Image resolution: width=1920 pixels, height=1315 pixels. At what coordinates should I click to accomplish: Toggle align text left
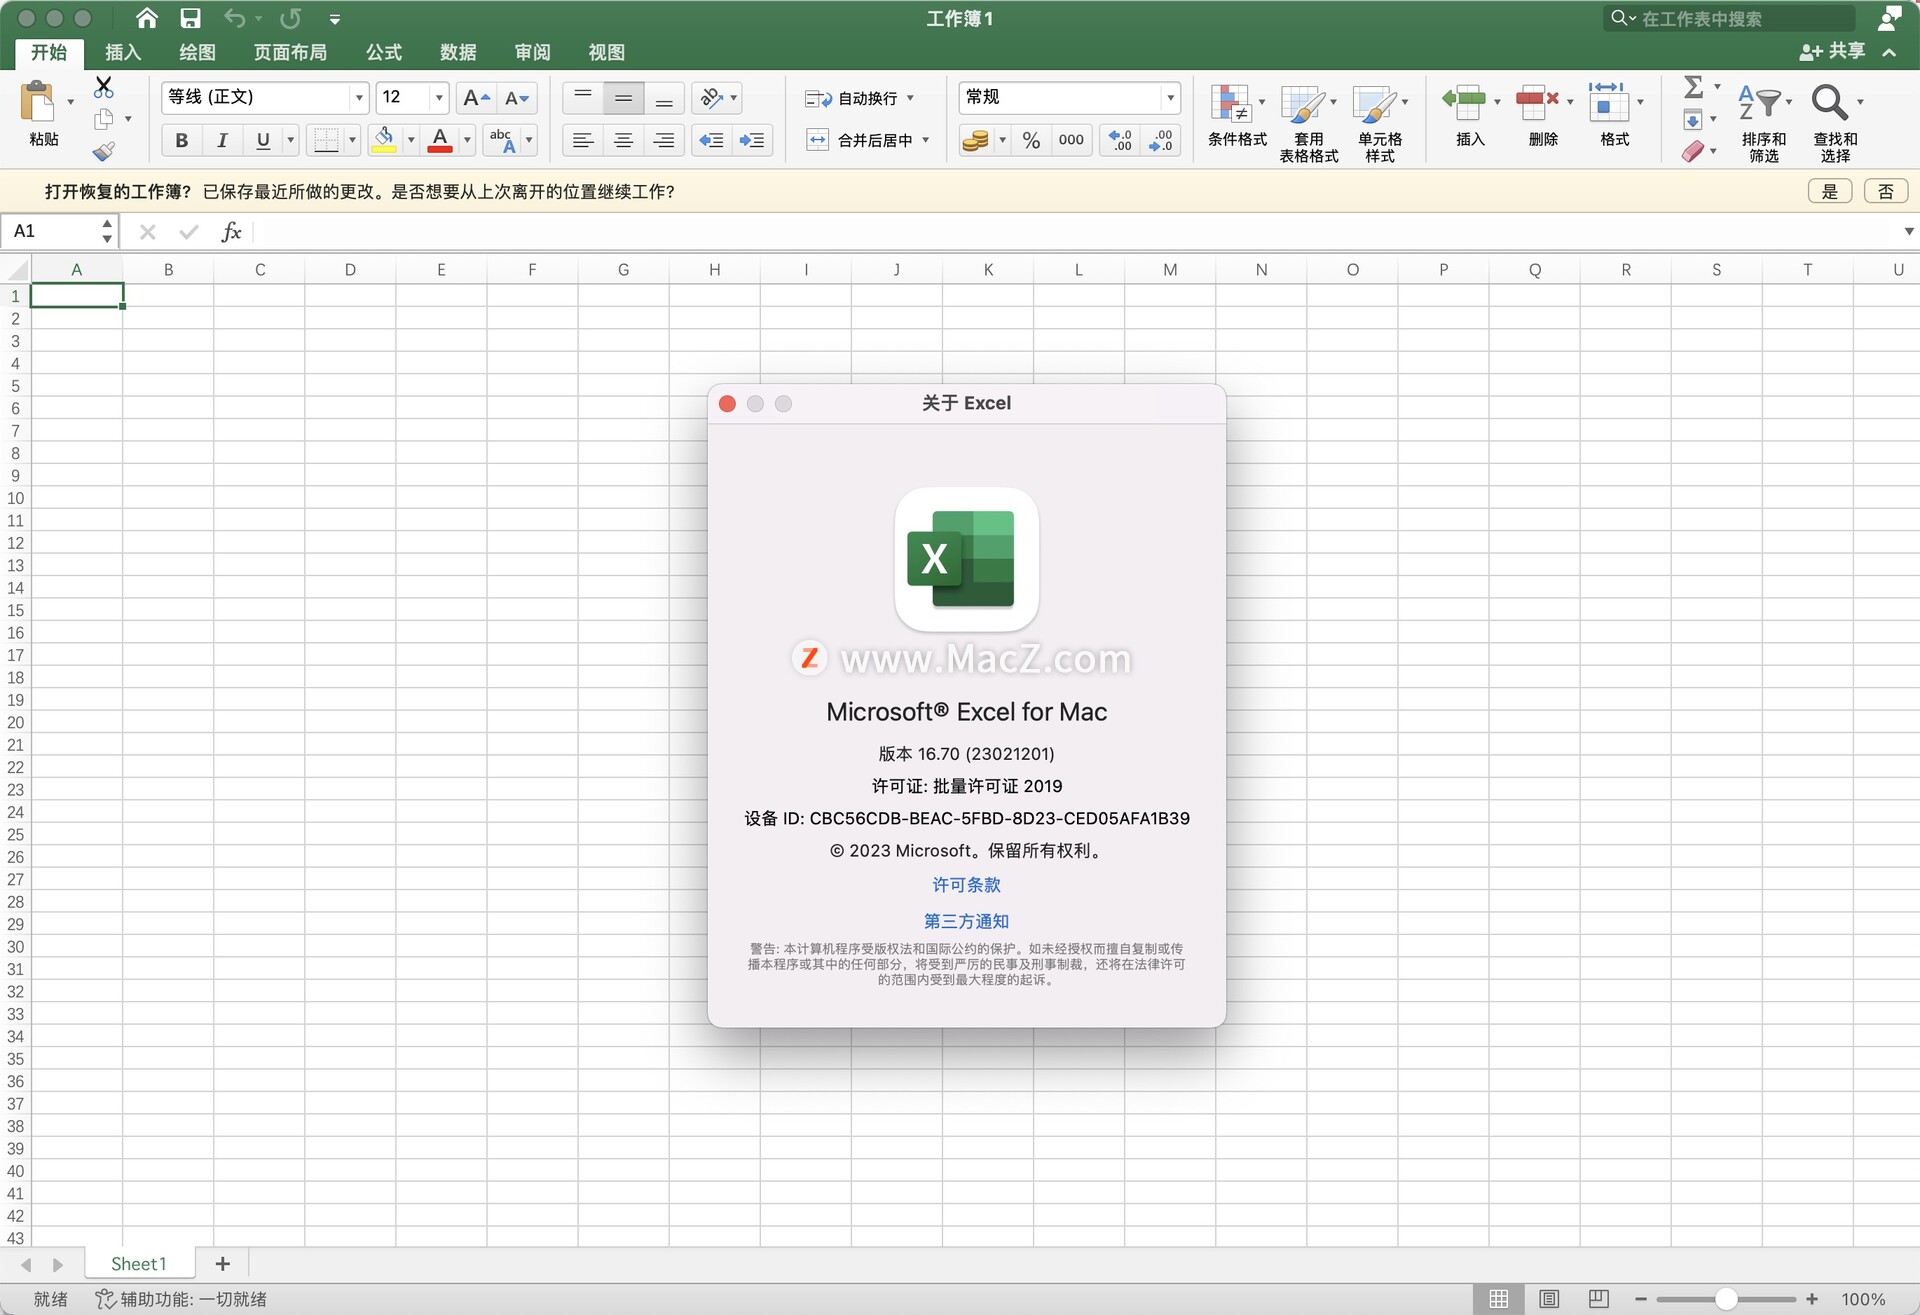[583, 140]
